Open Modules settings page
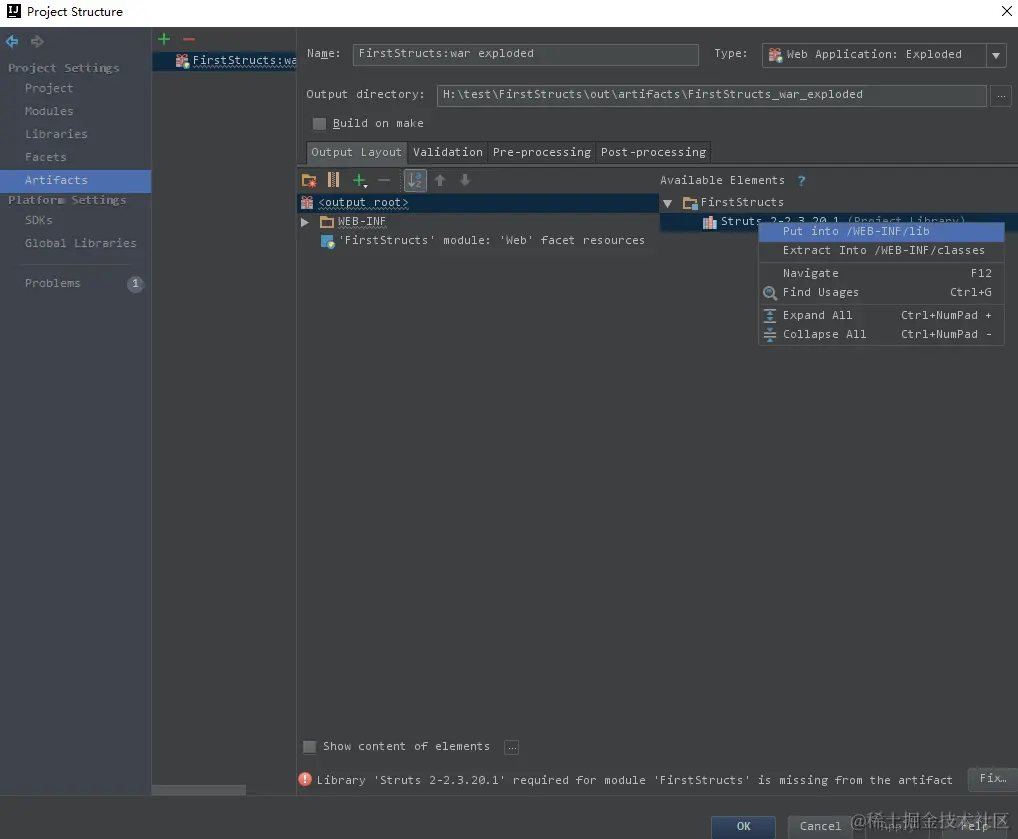 tap(49, 111)
